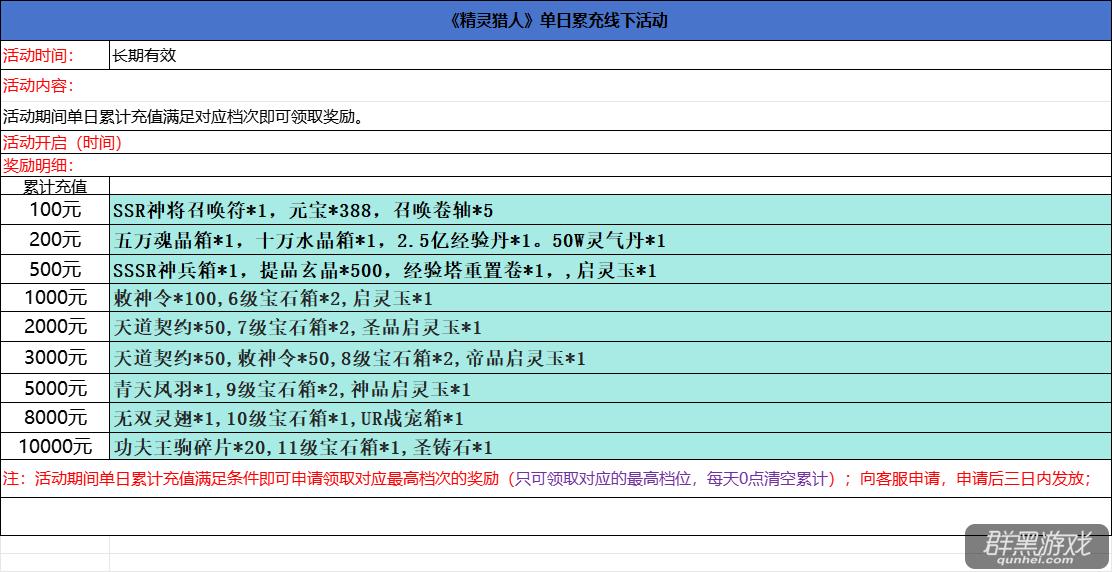Select the 8000元 tier cell
Image resolution: width=1112 pixels, height=572 pixels.
(55, 417)
